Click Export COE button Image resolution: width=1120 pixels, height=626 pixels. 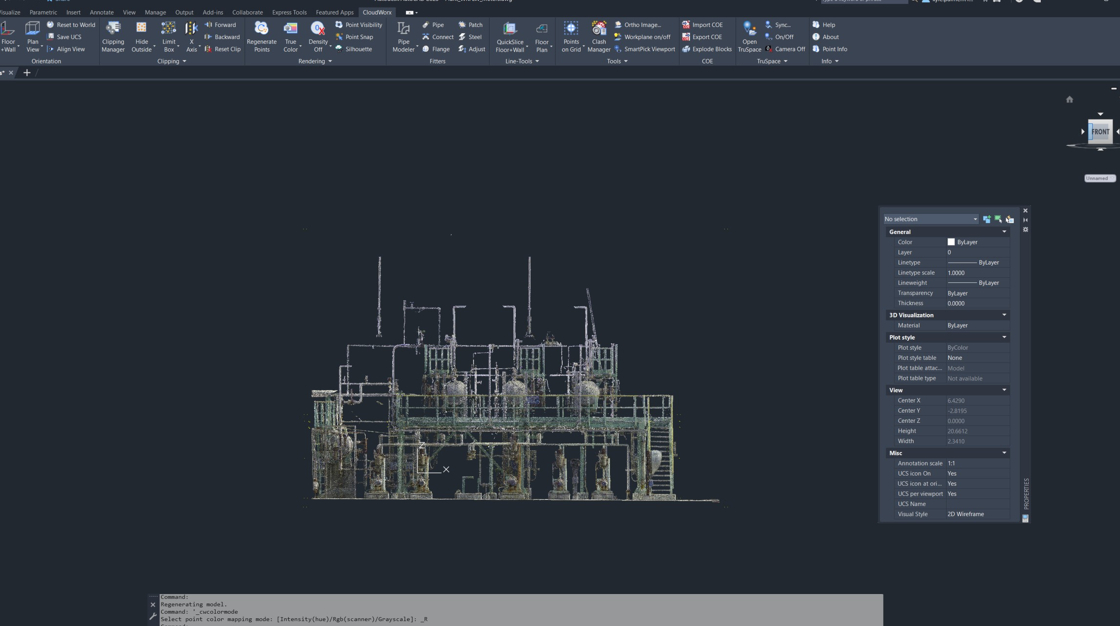[x=701, y=36]
